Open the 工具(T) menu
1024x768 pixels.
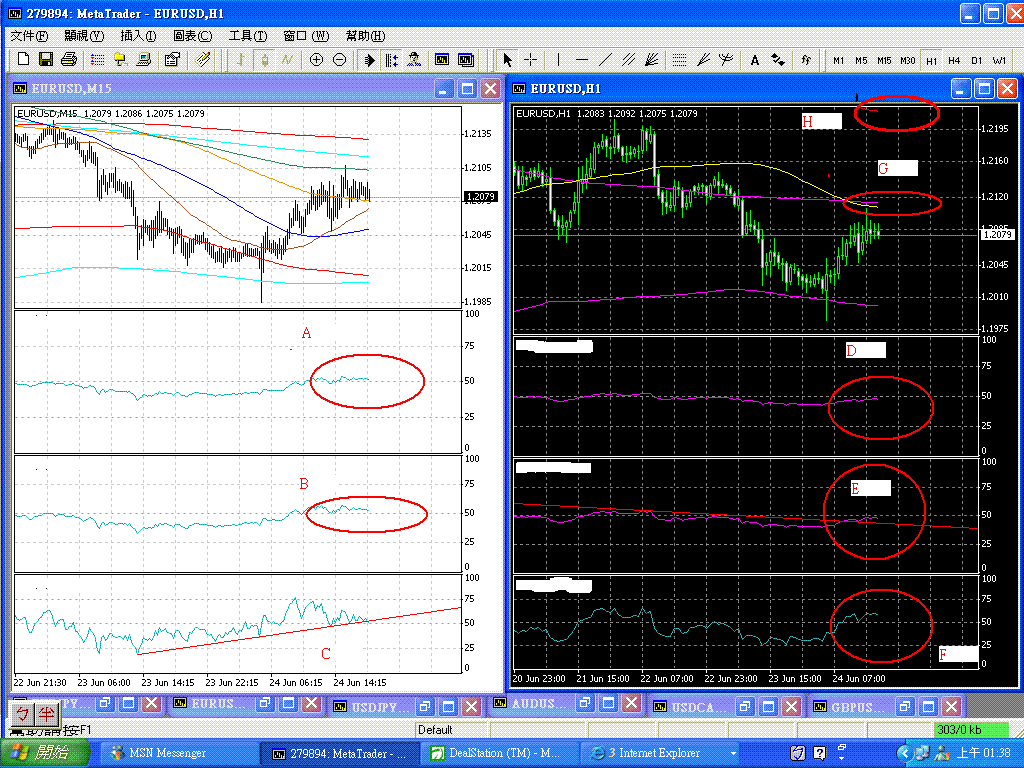click(x=248, y=36)
